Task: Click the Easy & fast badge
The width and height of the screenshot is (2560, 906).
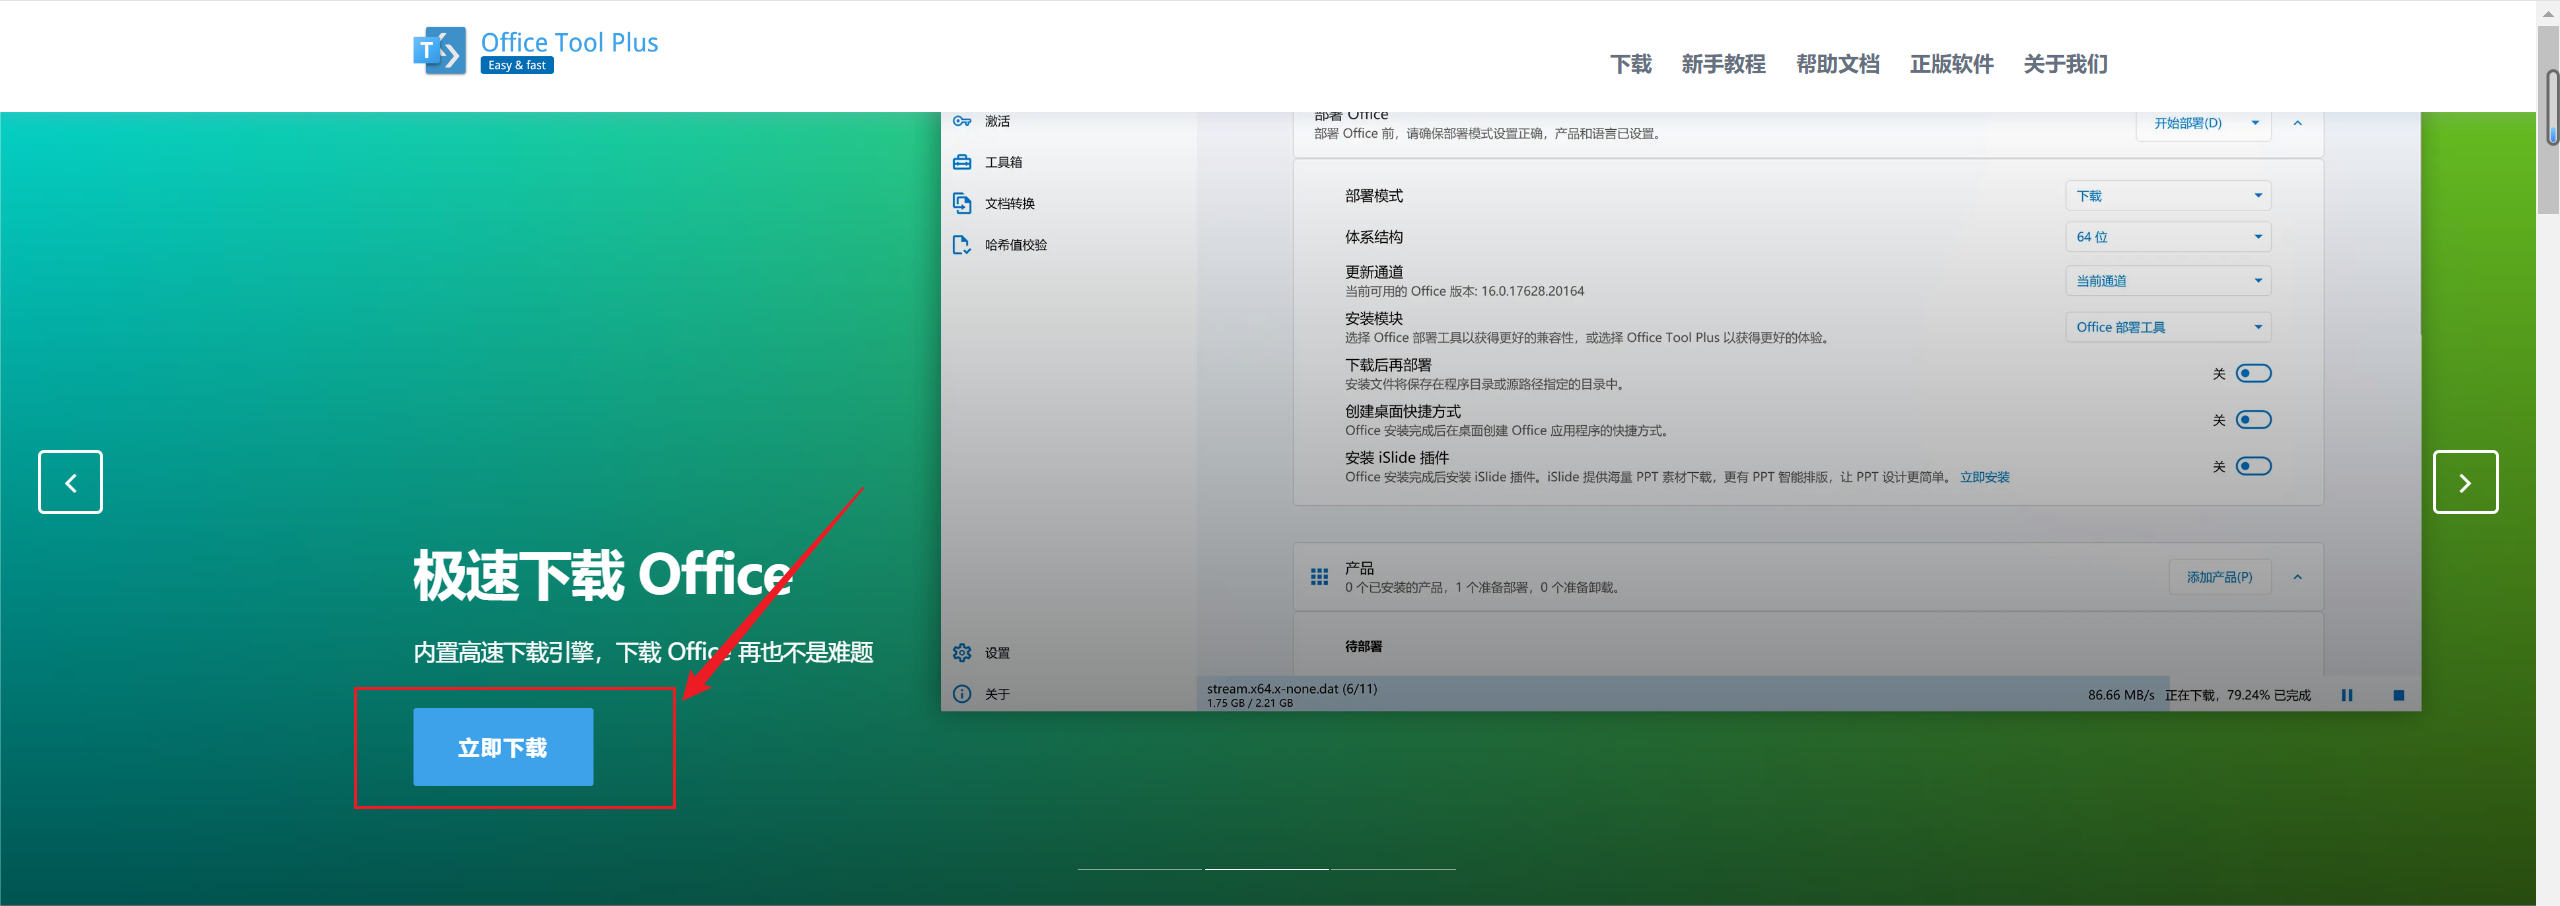Action: pyautogui.click(x=517, y=65)
